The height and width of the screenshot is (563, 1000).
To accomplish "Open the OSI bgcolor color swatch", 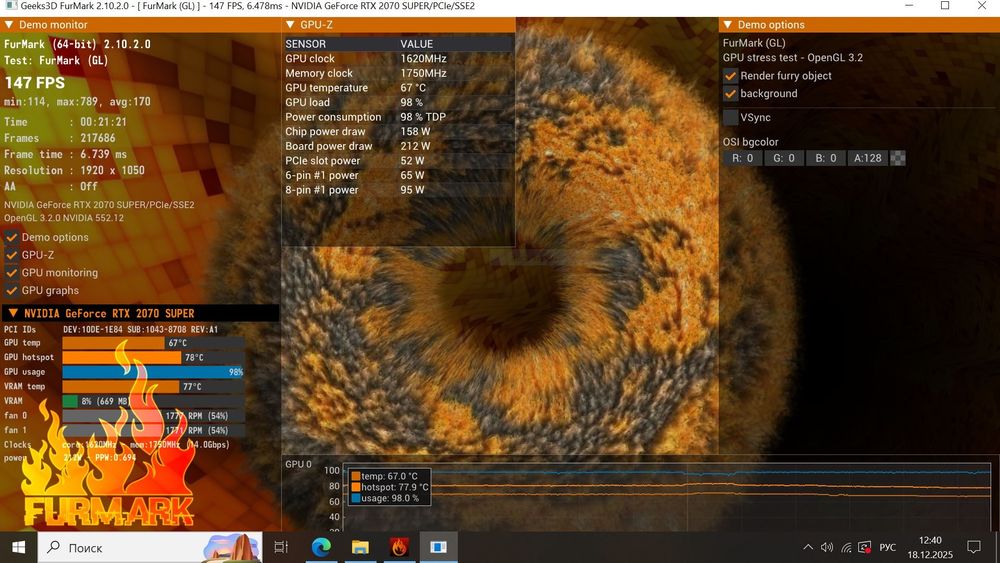I will (x=897, y=158).
